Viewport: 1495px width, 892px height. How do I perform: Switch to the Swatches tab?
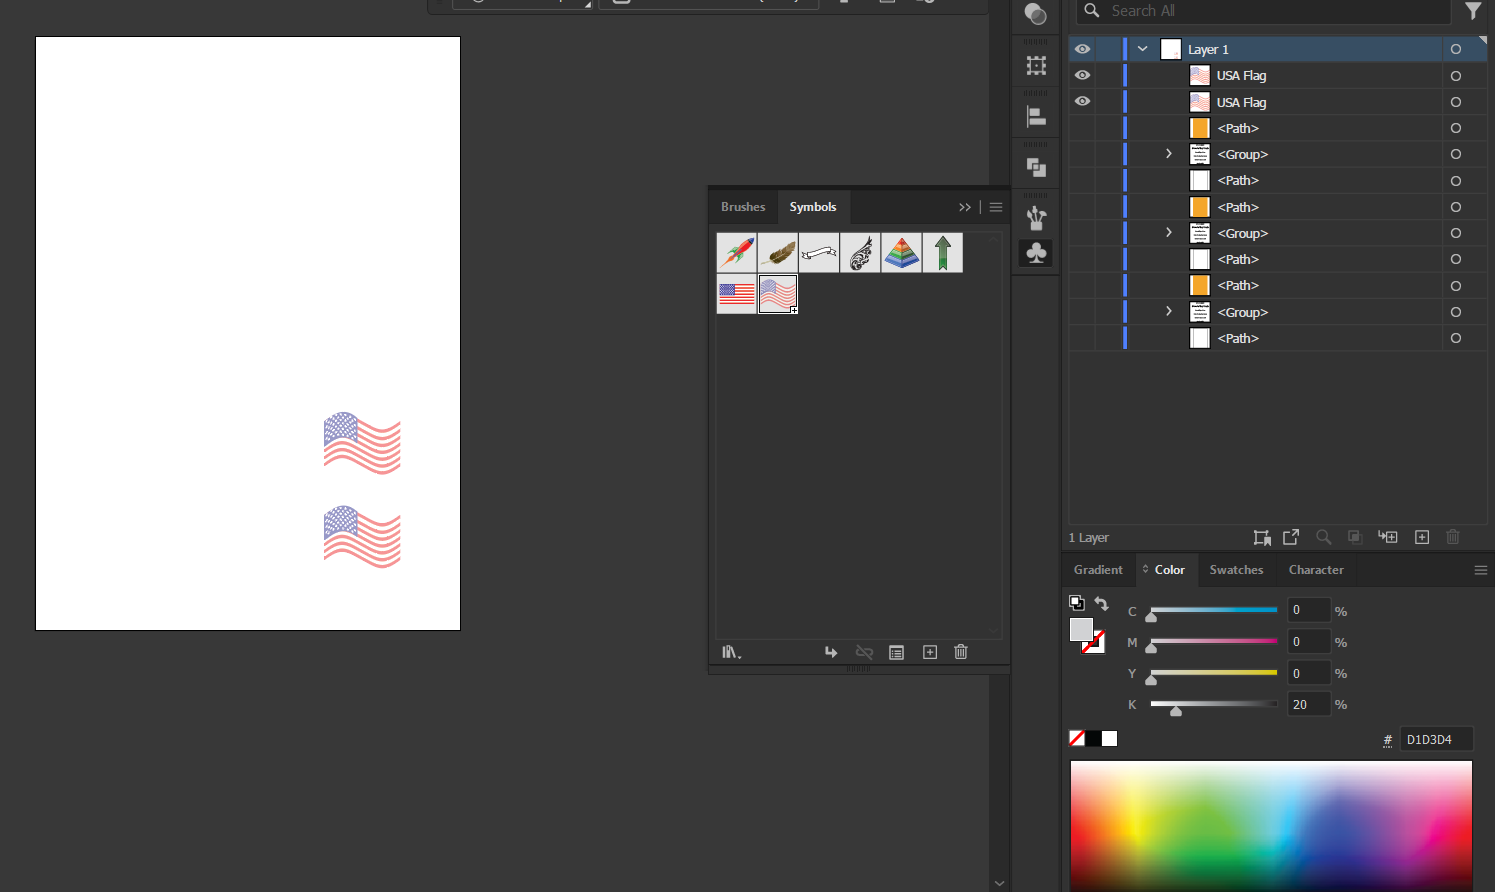pos(1236,570)
